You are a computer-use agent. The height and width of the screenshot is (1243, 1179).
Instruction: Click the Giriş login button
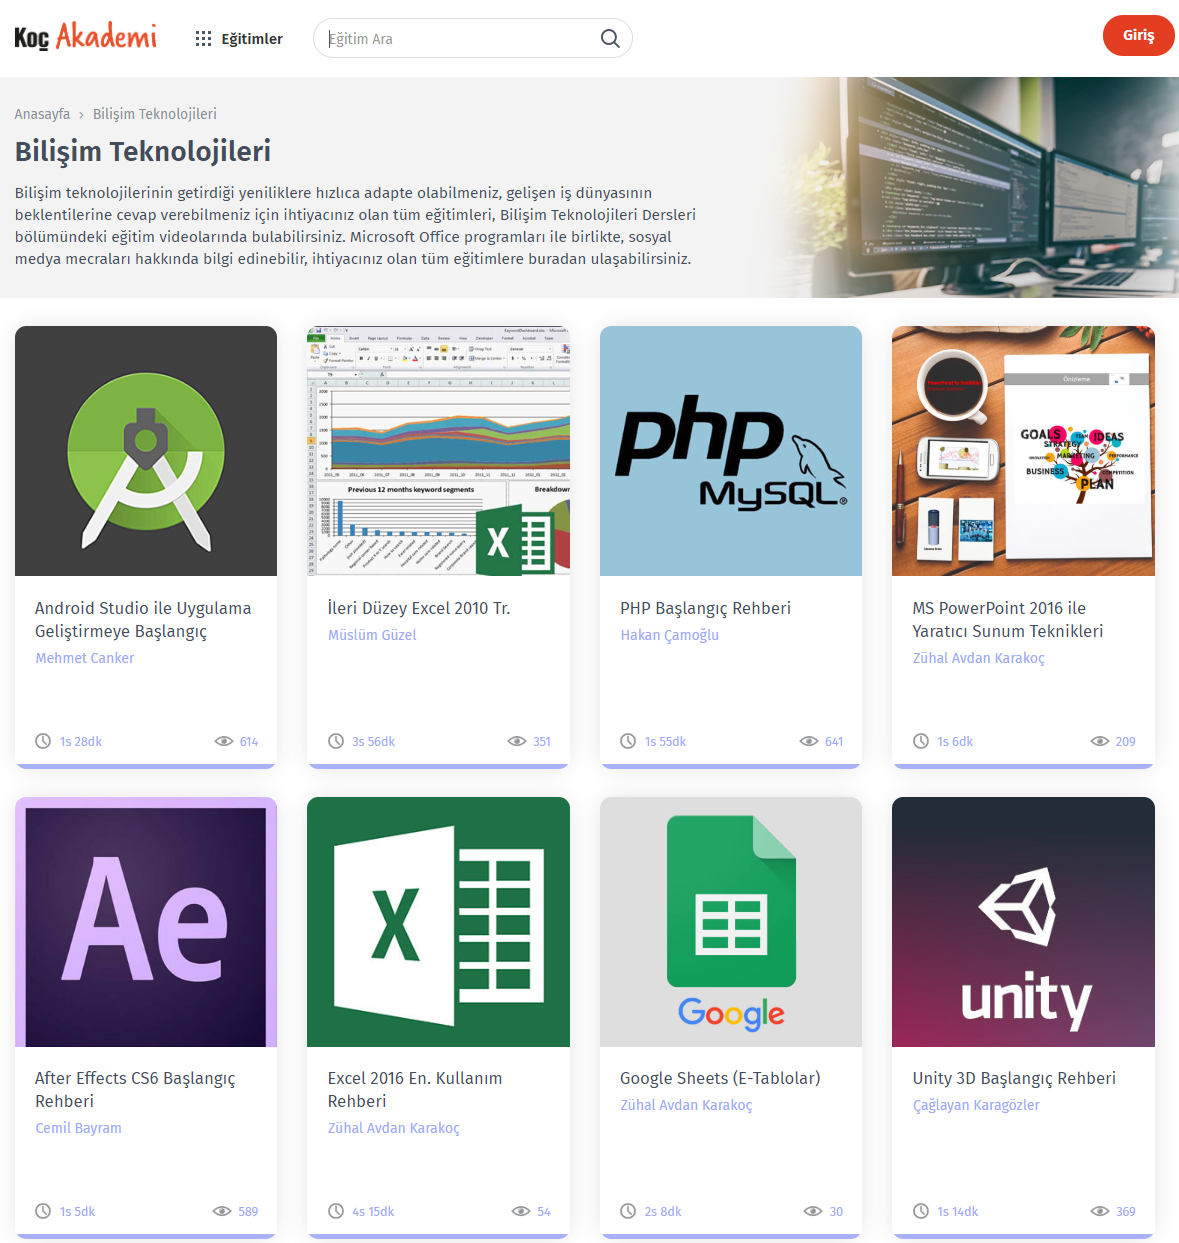pyautogui.click(x=1138, y=35)
